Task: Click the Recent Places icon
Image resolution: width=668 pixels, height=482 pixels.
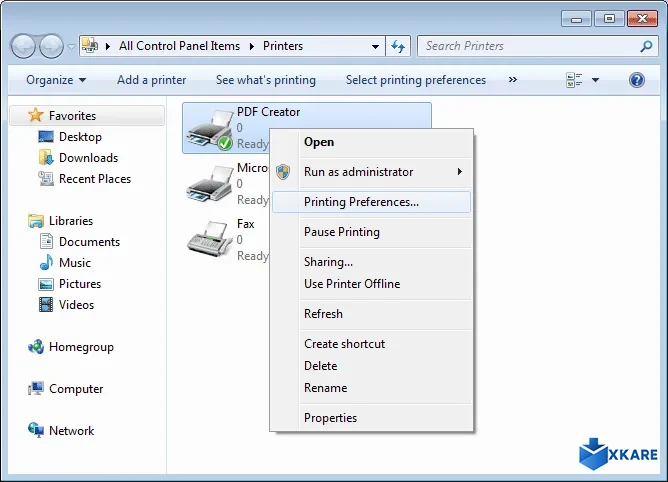Action: 46,179
